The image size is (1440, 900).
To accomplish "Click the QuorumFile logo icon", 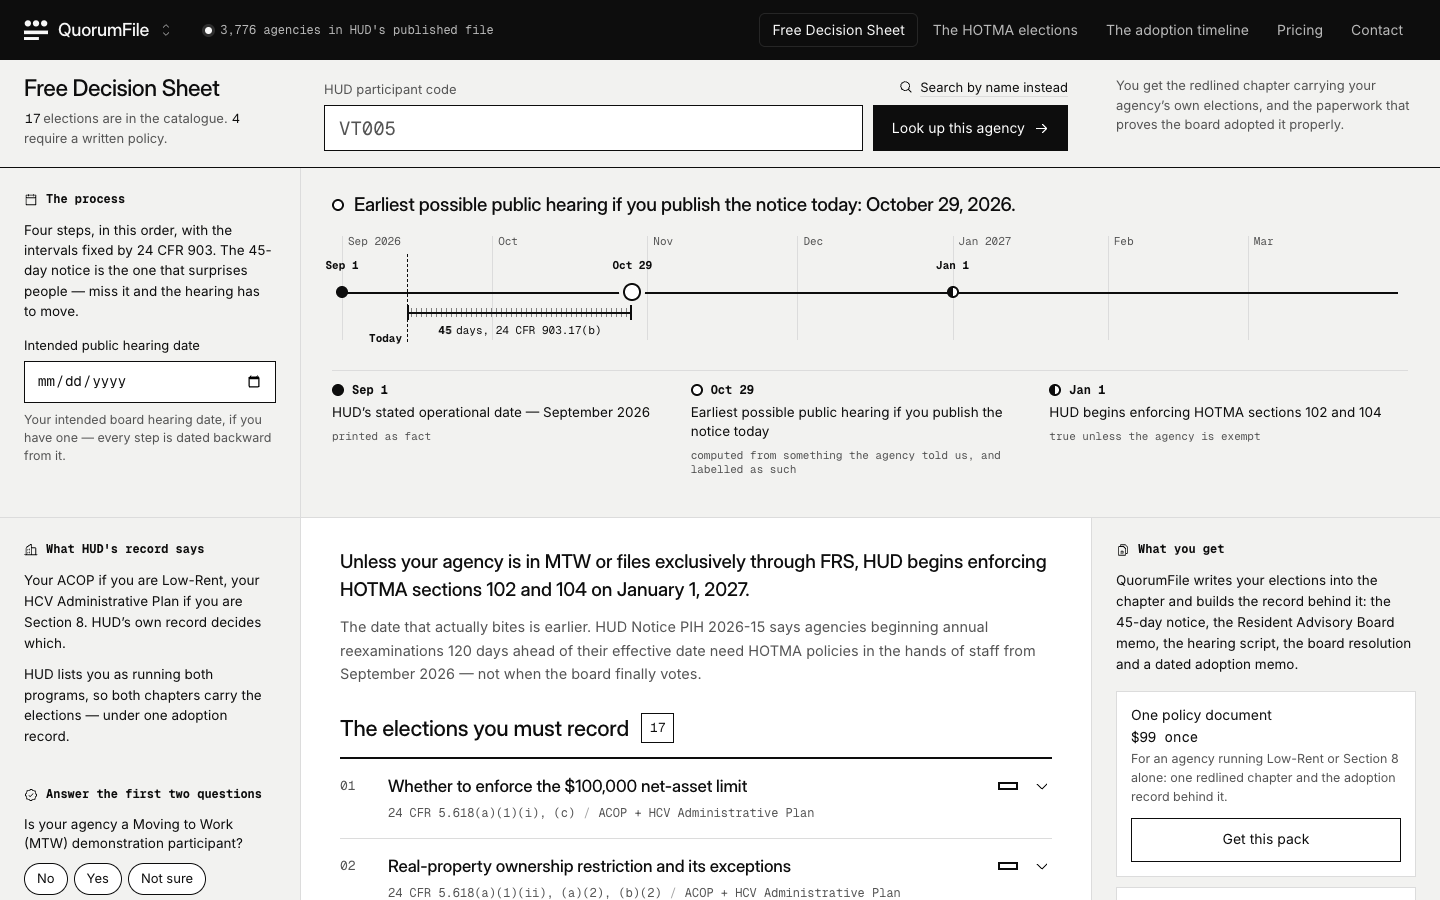I will tap(36, 30).
